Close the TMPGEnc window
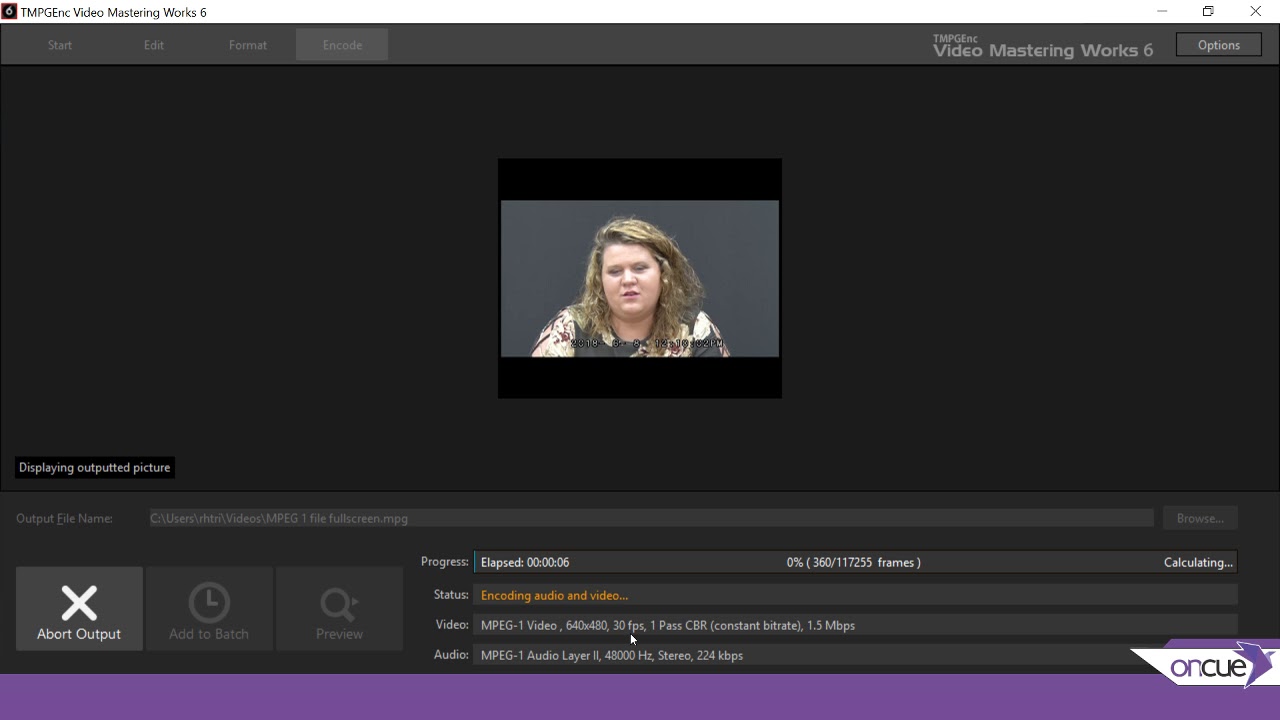 click(x=1256, y=12)
